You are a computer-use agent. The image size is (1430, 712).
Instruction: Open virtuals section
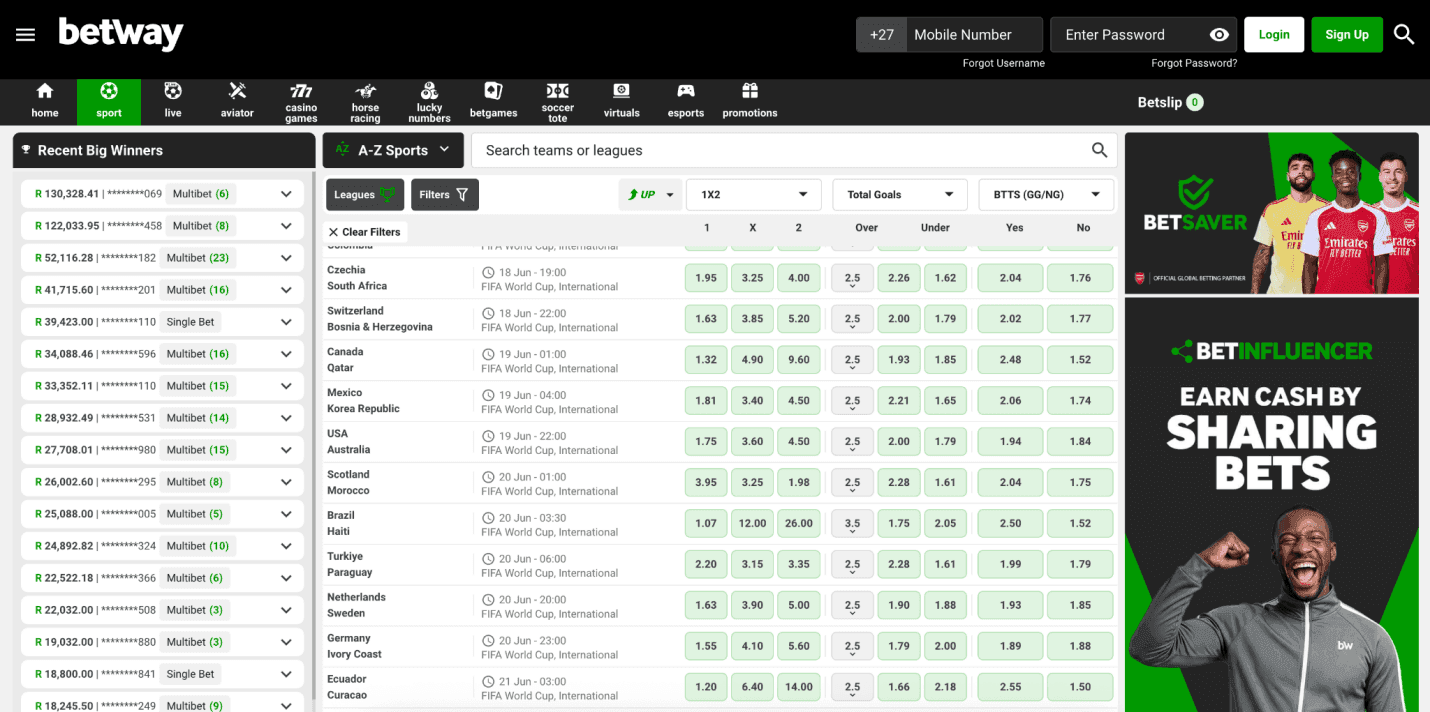[x=621, y=101]
